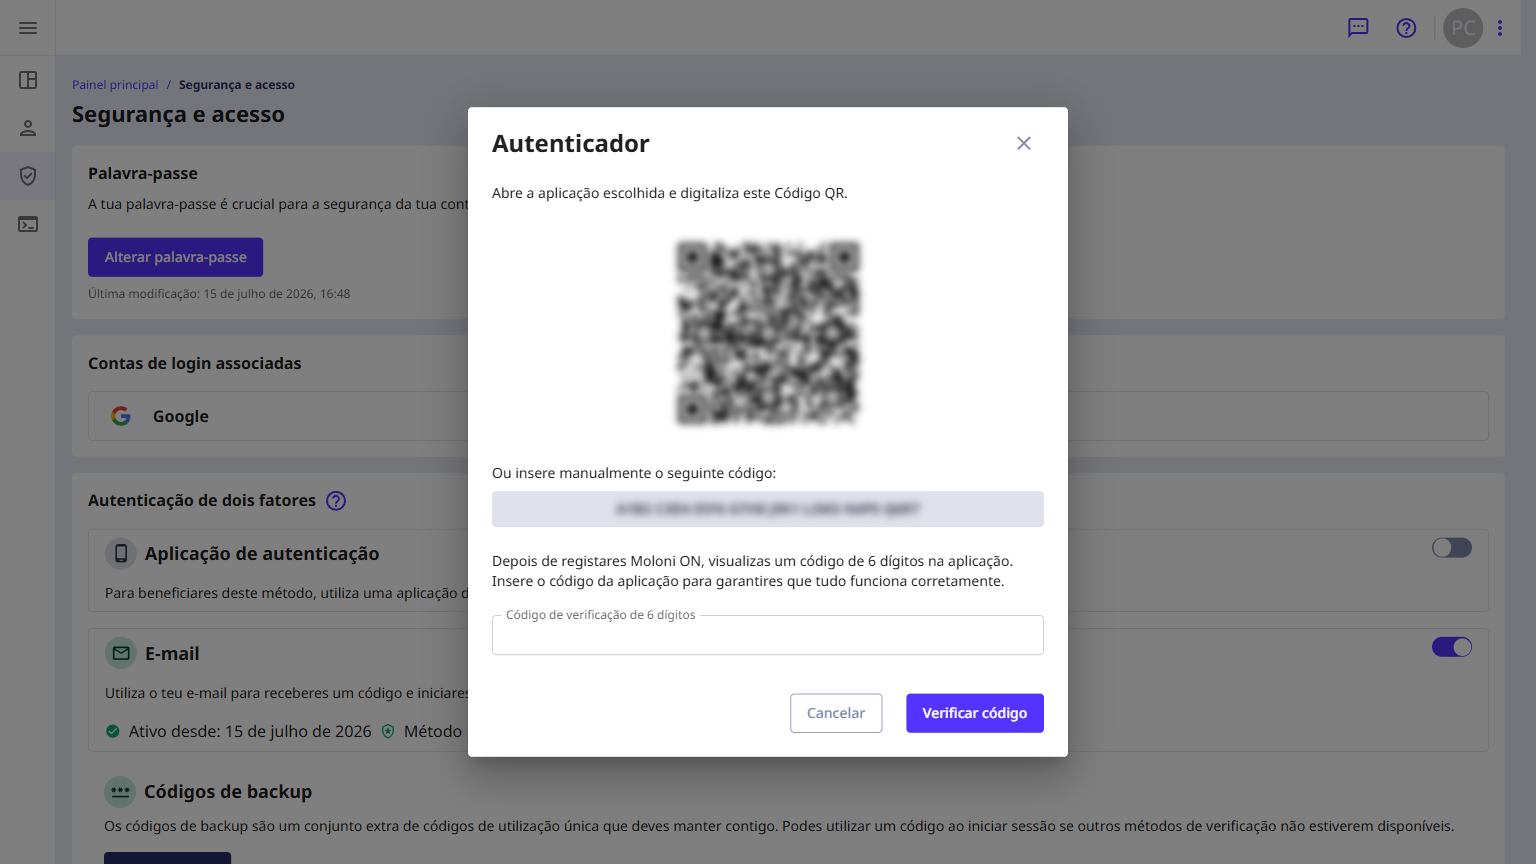1536x864 pixels.
Task: Open the hamburger menu icon
Action: [x=28, y=28]
